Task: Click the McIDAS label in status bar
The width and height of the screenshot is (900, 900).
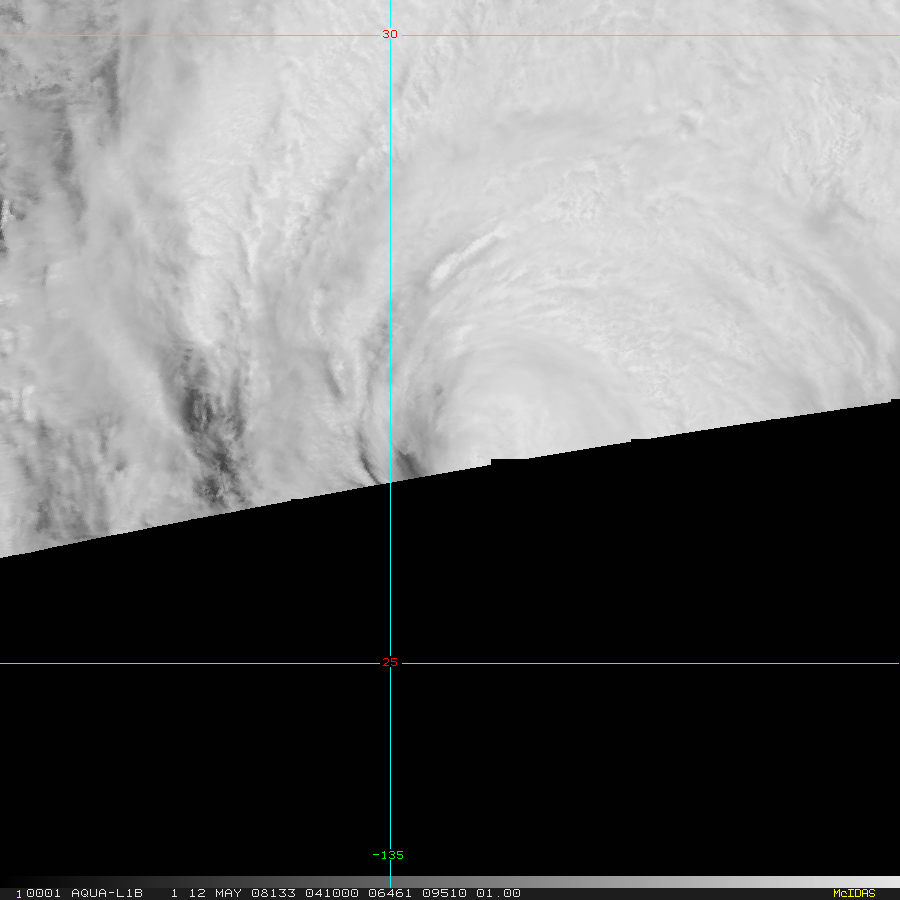Action: click(x=854, y=893)
